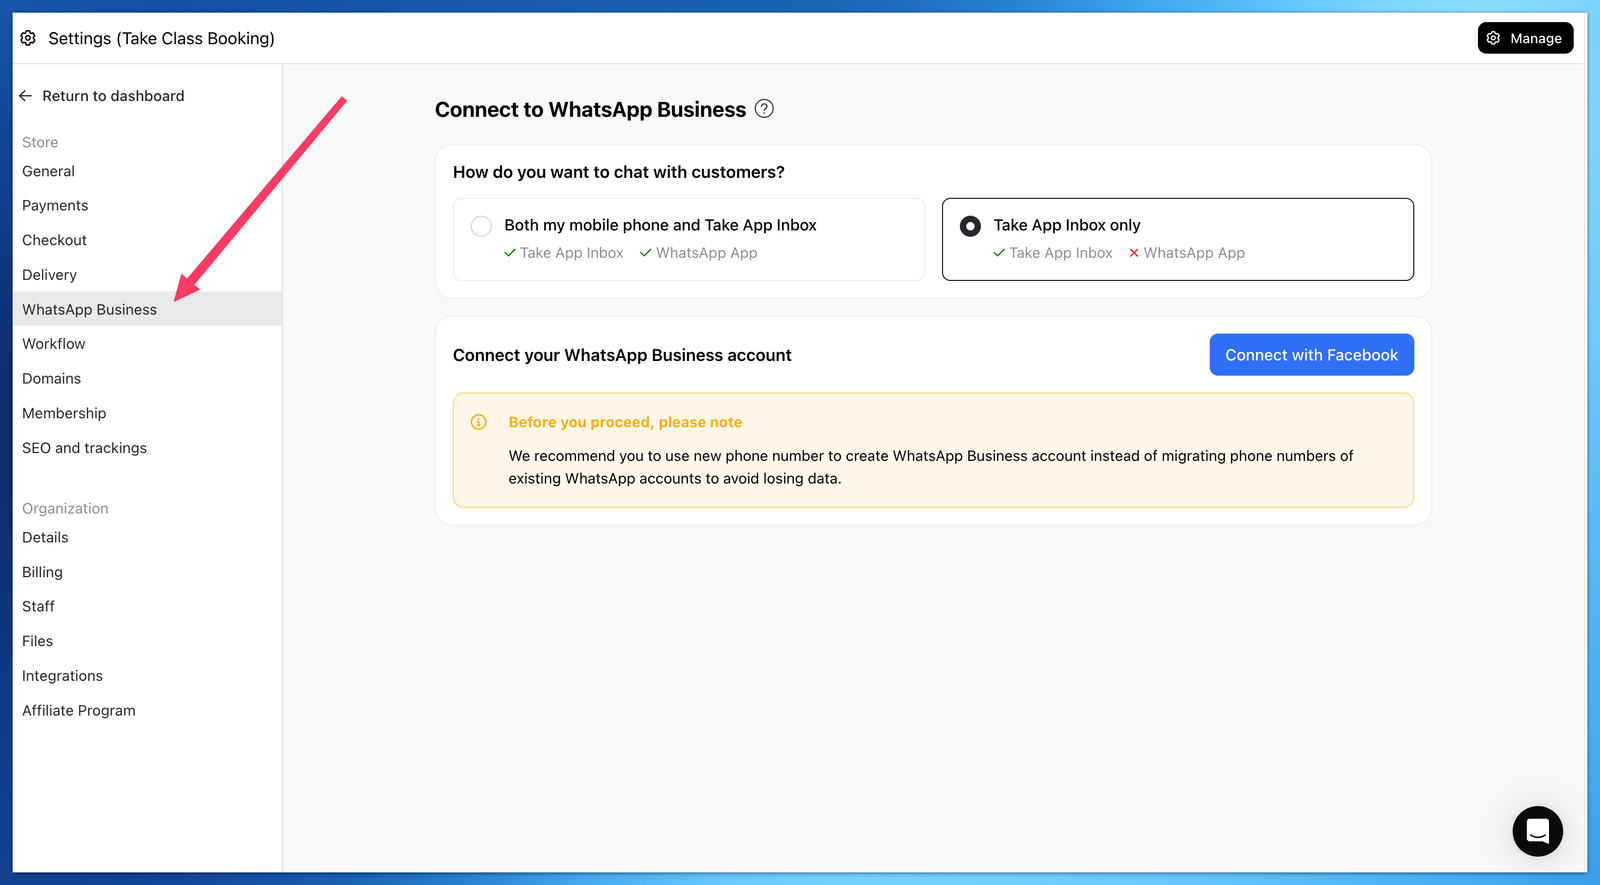Image resolution: width=1600 pixels, height=885 pixels.
Task: Open organization Details page
Action: (147, 537)
